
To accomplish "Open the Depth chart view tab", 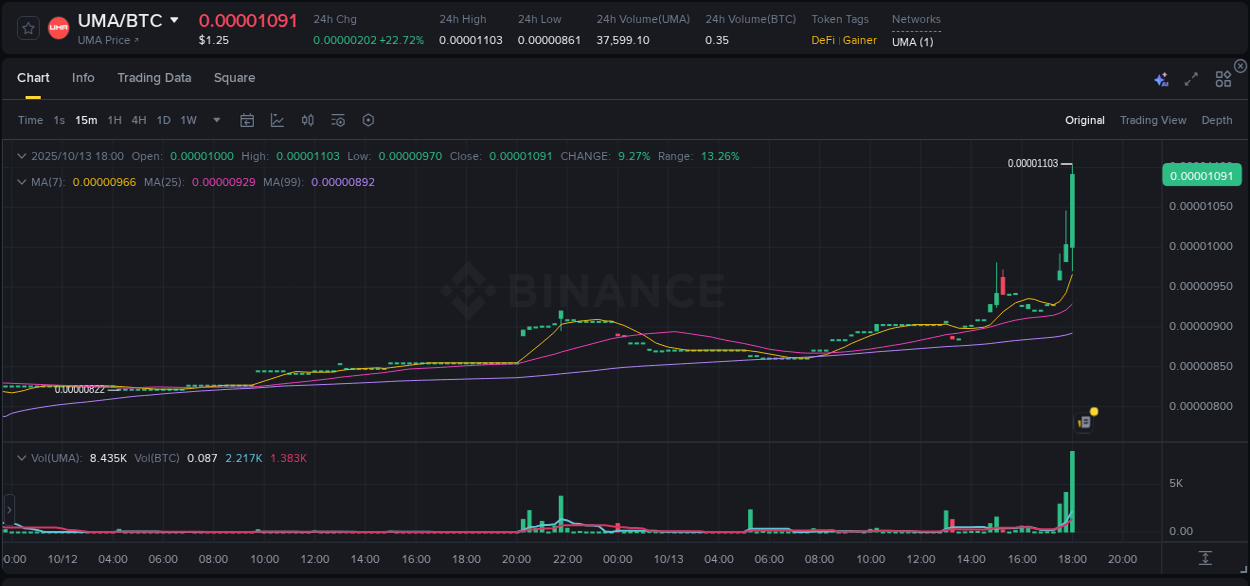I will click(x=1216, y=120).
